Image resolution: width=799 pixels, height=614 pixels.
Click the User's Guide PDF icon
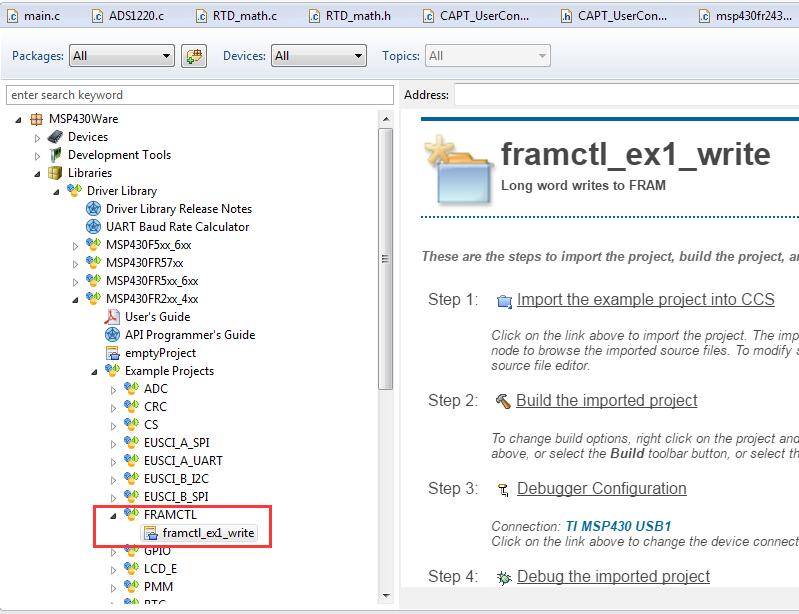click(x=112, y=316)
